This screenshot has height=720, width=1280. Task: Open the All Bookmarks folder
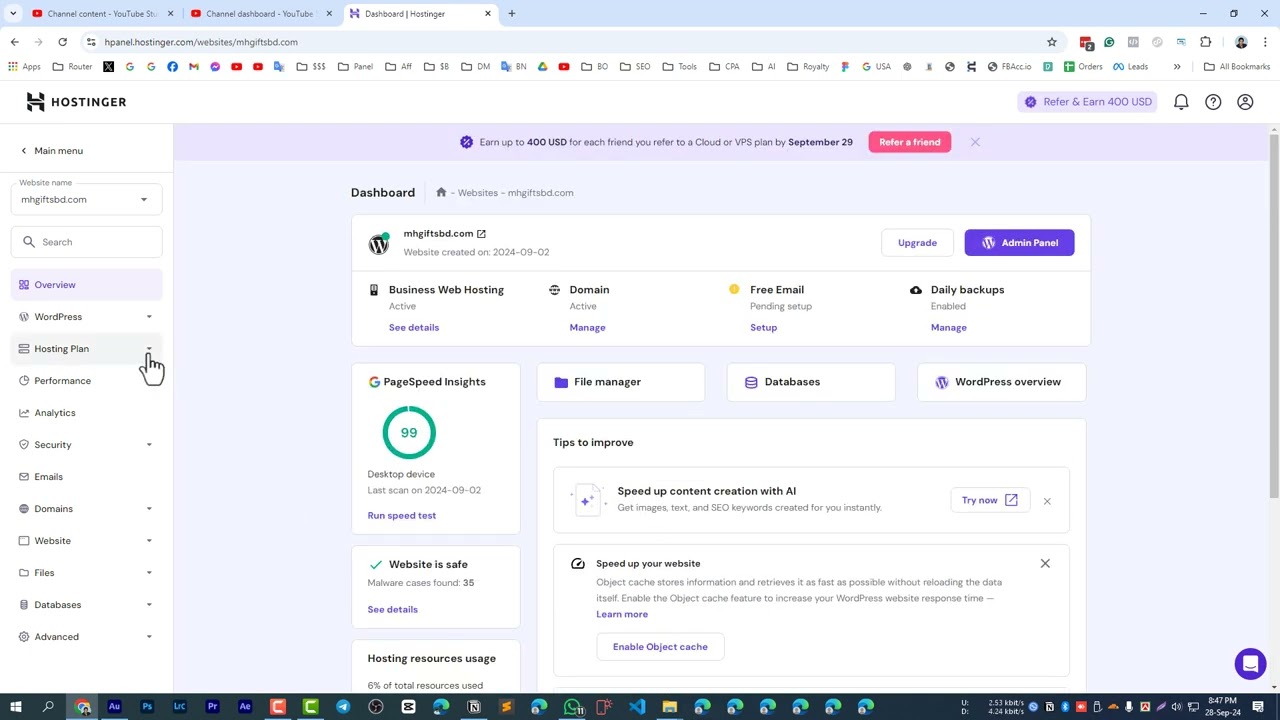click(x=1237, y=67)
